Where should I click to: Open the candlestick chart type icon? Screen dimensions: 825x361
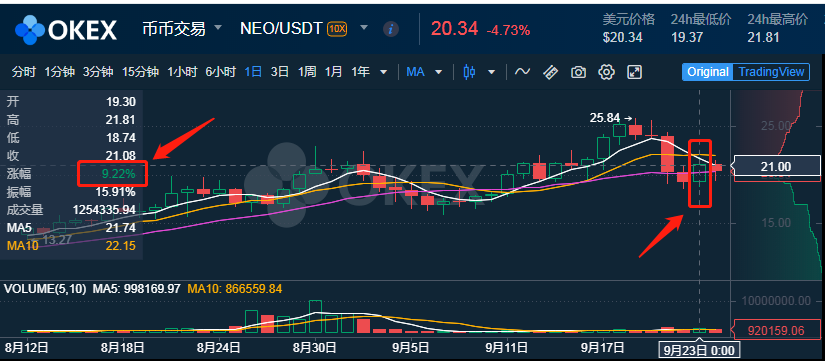(469, 72)
